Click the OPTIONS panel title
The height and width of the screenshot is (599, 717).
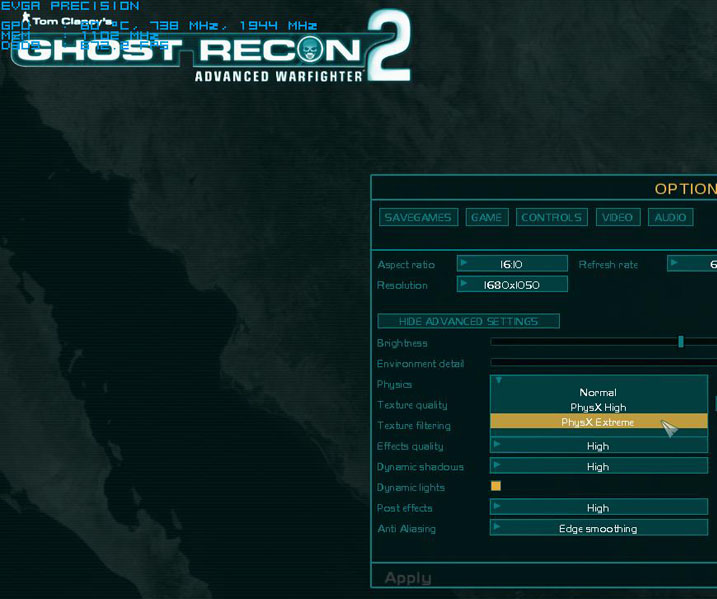(x=685, y=188)
